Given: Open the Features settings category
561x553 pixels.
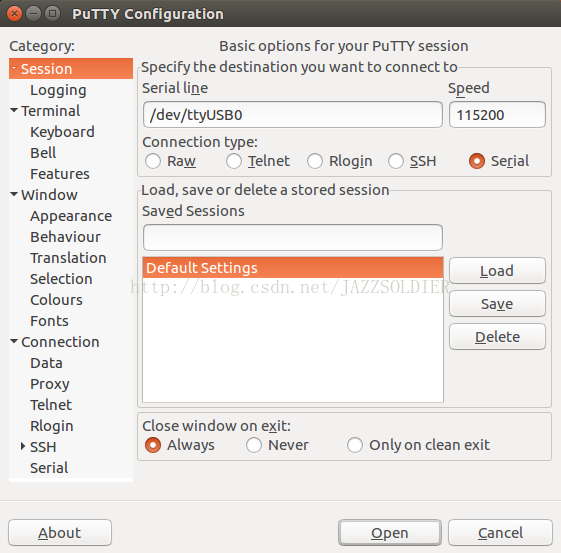Looking at the screenshot, I should coord(60,174).
